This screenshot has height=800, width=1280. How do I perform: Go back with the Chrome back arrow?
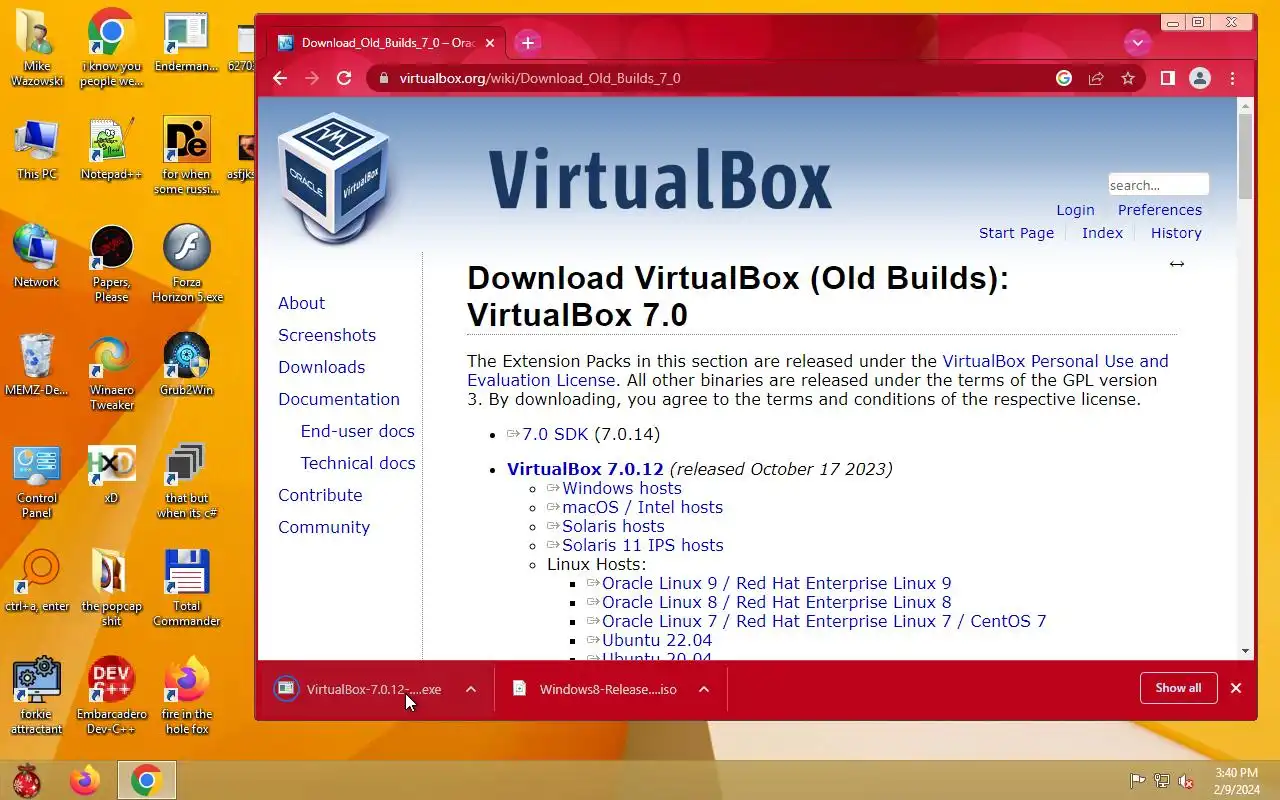pos(280,78)
